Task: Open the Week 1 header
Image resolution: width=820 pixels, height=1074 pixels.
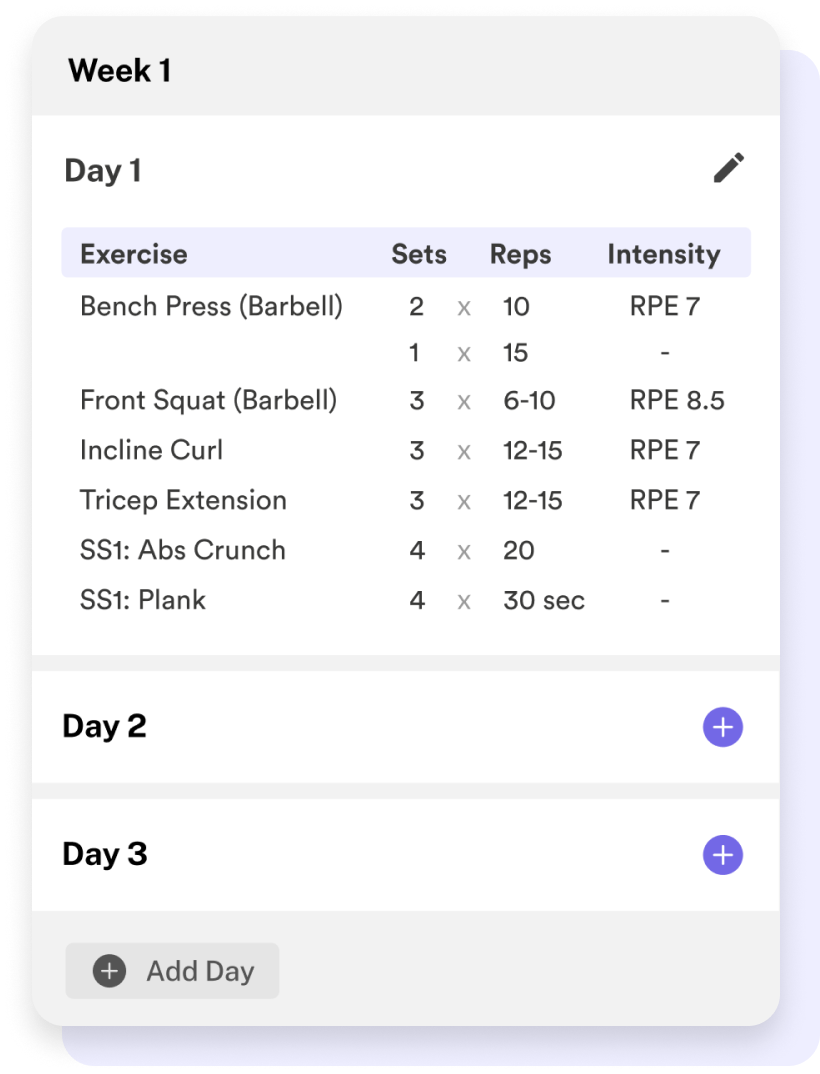Action: pyautogui.click(x=119, y=71)
